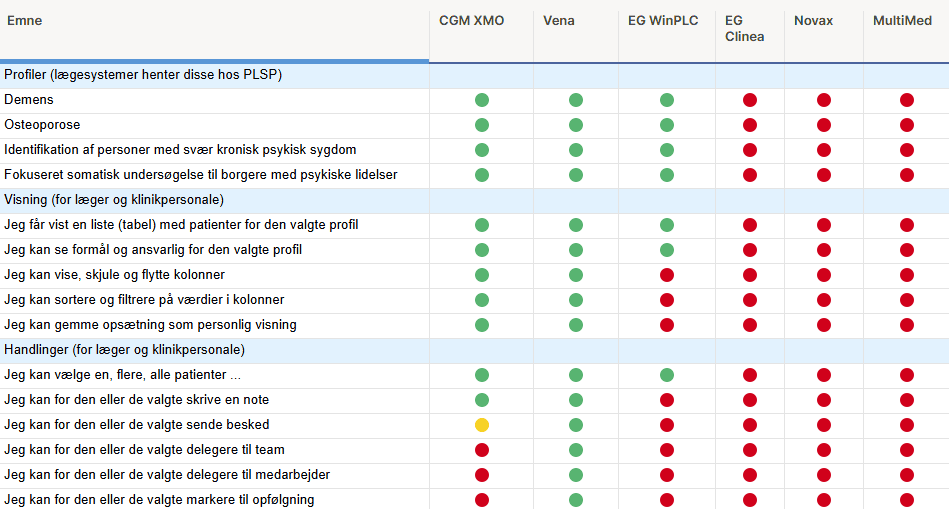Click the MultiMed dot in the svær kronisk psykisk sygdom row
Image resolution: width=949 pixels, height=509 pixels.
pyautogui.click(x=907, y=150)
